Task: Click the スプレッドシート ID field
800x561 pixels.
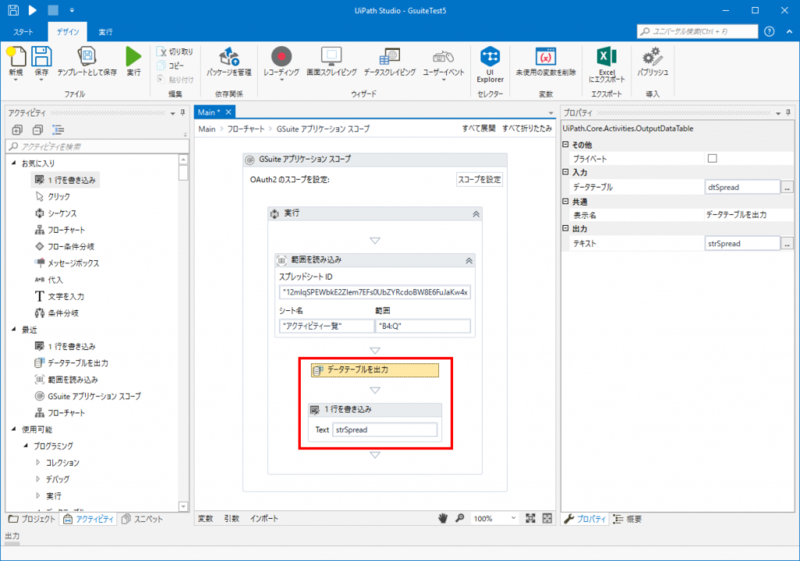Action: [375, 292]
